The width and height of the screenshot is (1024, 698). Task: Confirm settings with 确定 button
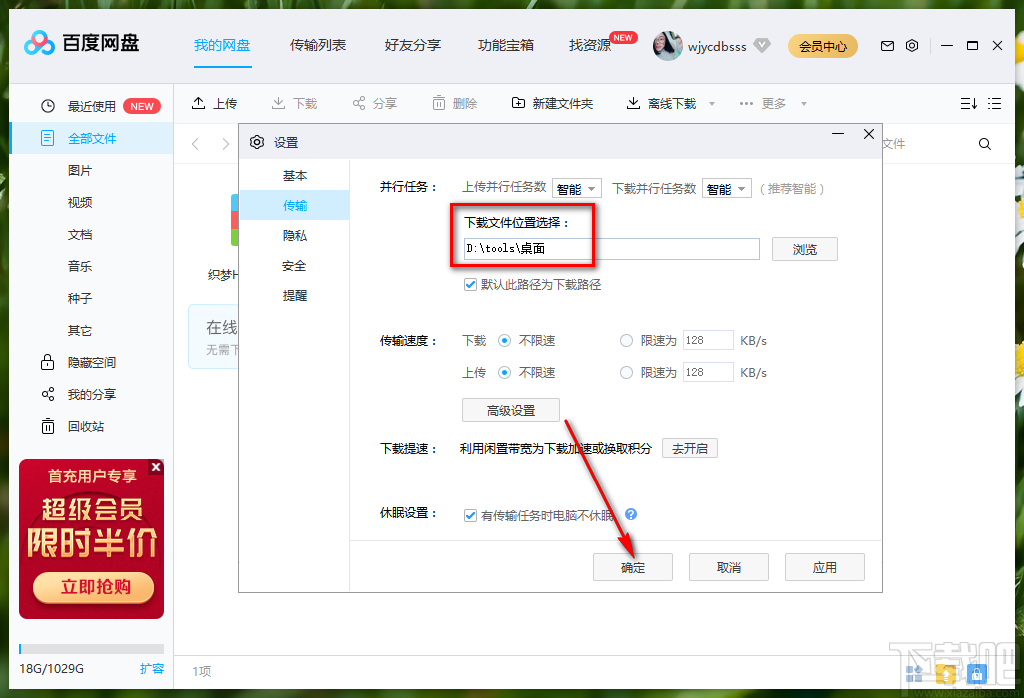pos(633,567)
